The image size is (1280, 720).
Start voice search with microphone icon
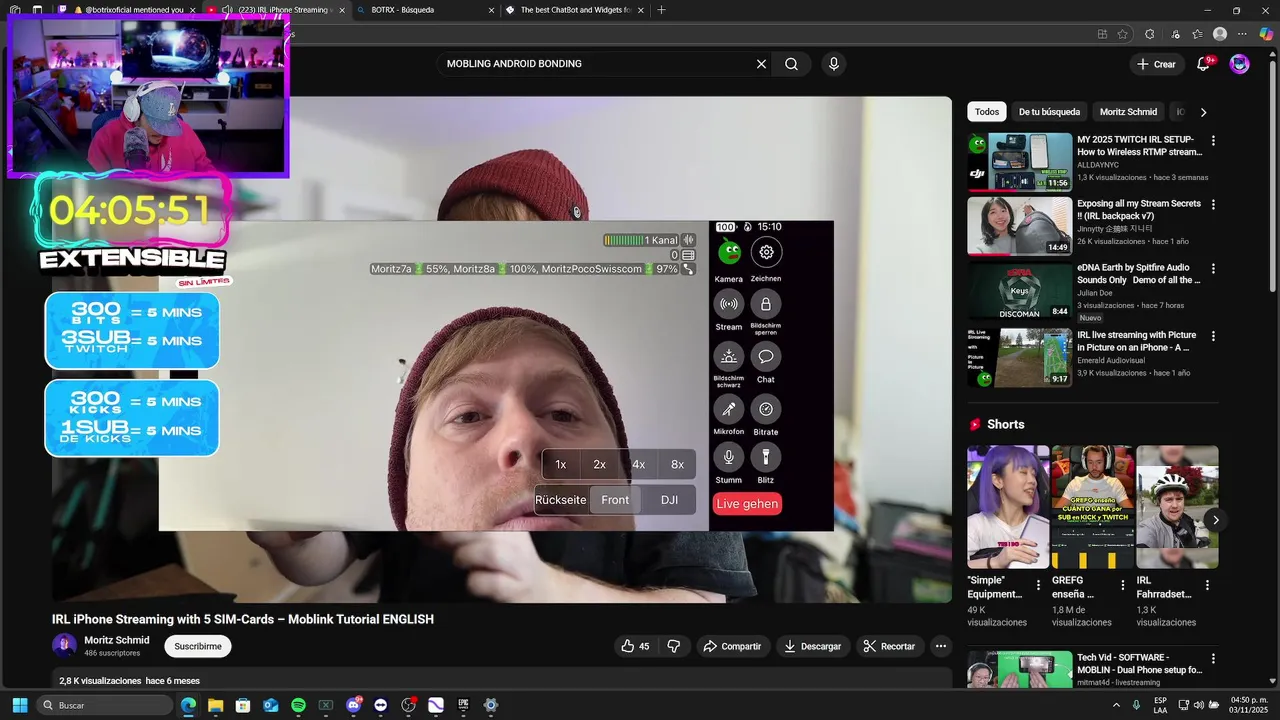point(834,64)
